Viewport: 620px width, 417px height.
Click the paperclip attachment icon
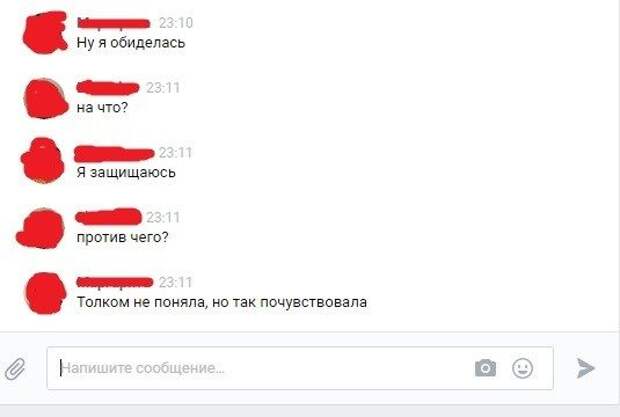tap(15, 368)
